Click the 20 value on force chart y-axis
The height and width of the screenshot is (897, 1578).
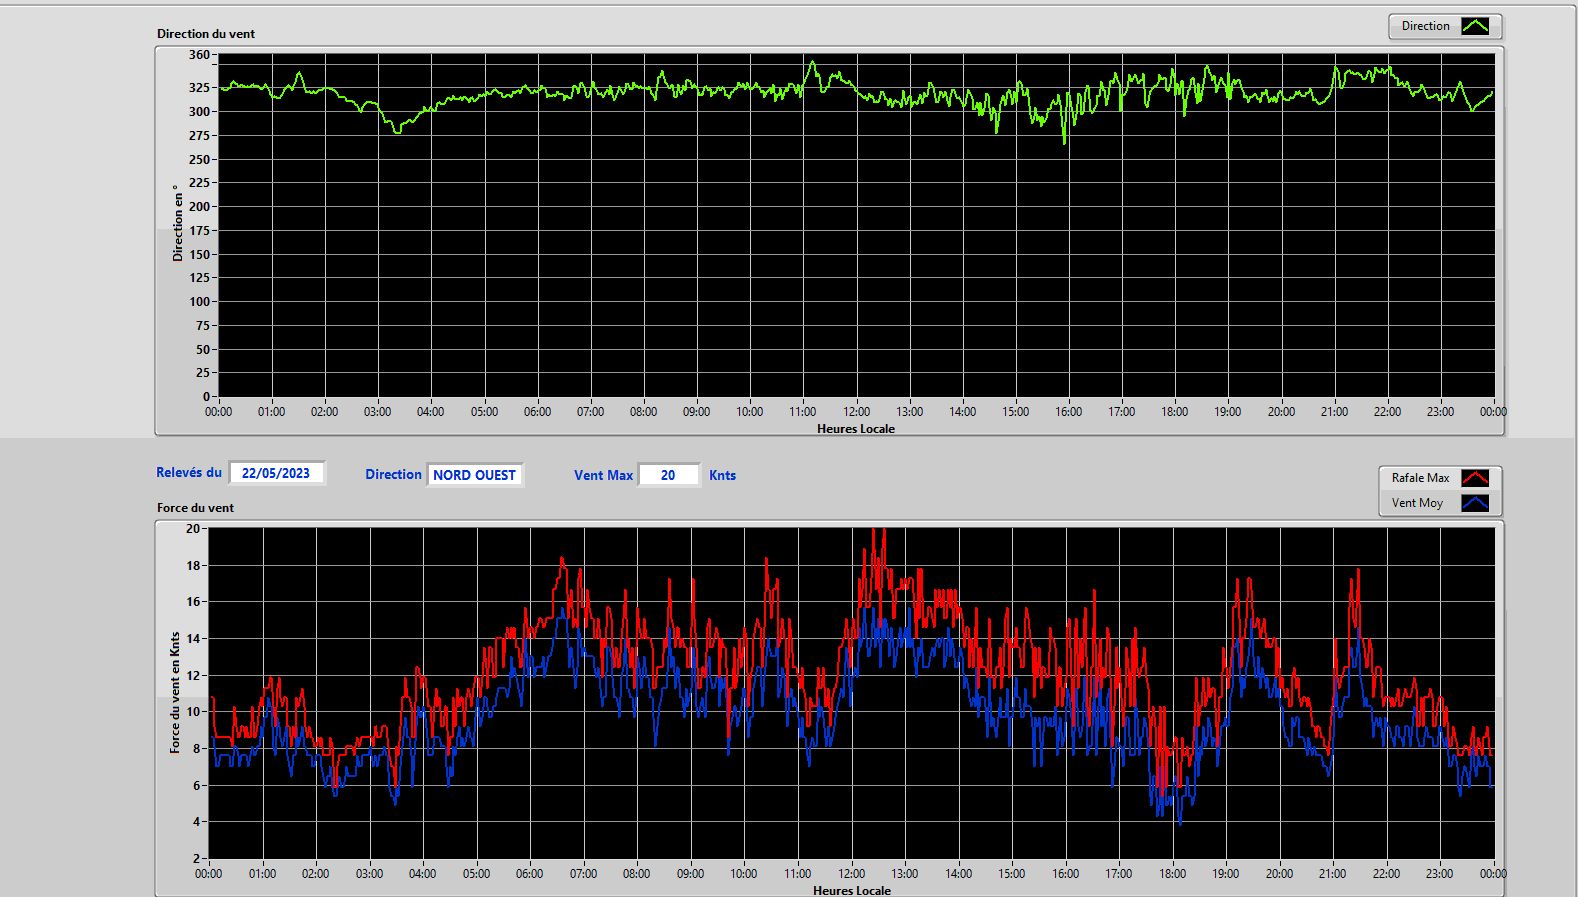193,529
